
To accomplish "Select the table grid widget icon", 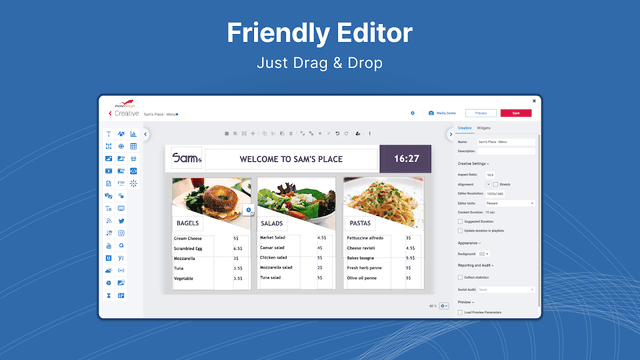I will point(133,146).
